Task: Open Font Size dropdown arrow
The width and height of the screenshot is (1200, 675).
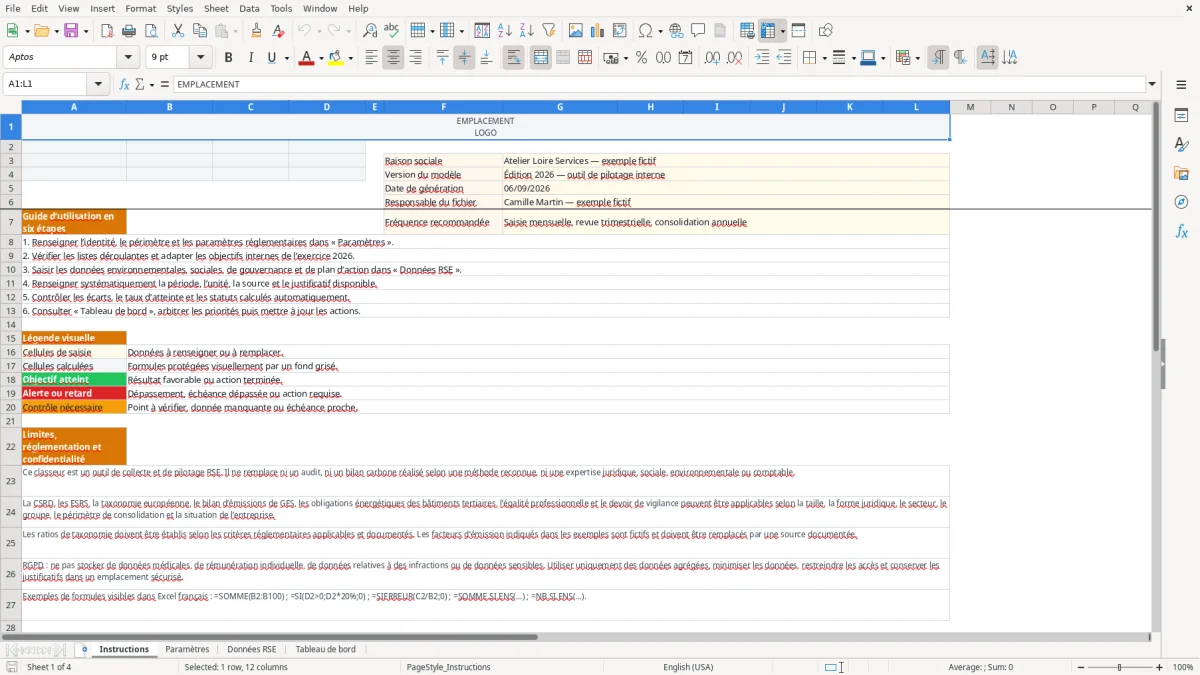Action: click(x=201, y=58)
